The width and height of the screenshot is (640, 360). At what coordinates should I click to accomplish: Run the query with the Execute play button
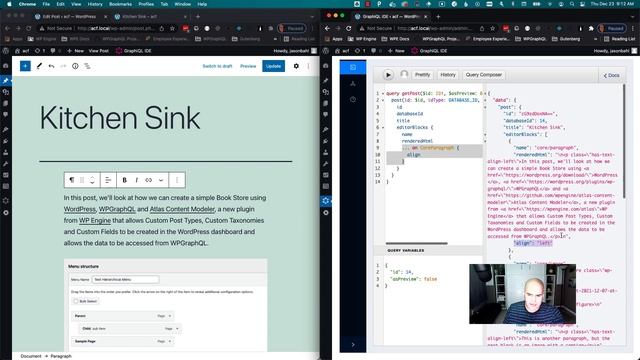pyautogui.click(x=388, y=75)
